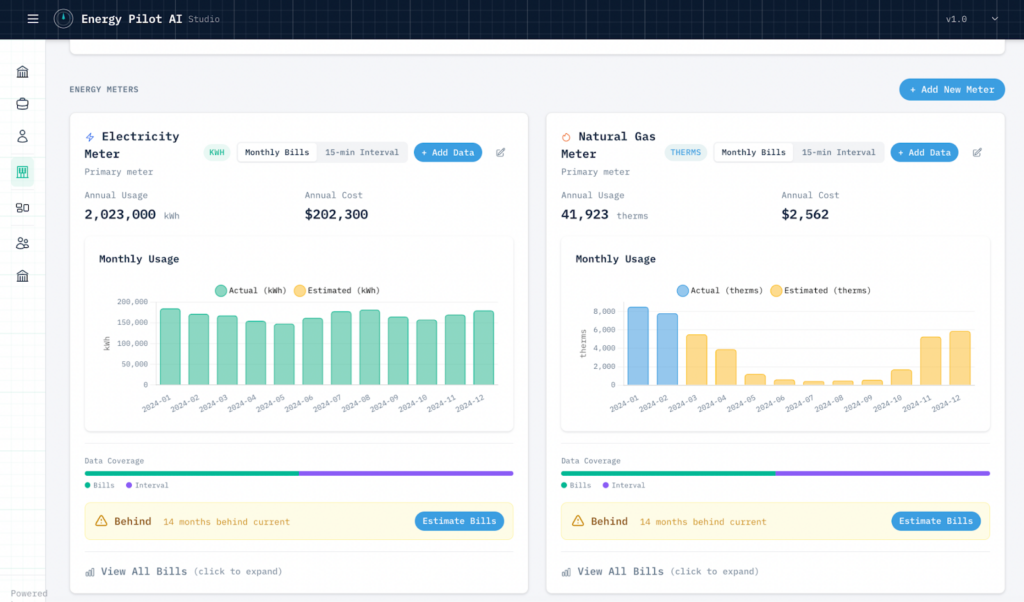Toggle the Actual (kWh) legend series

[249, 291]
